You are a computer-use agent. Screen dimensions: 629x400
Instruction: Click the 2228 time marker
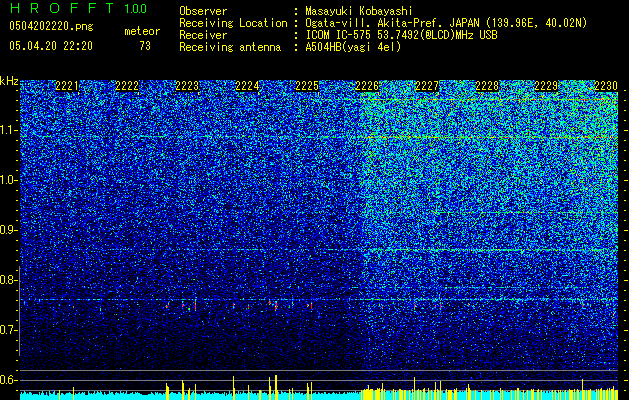pos(487,86)
